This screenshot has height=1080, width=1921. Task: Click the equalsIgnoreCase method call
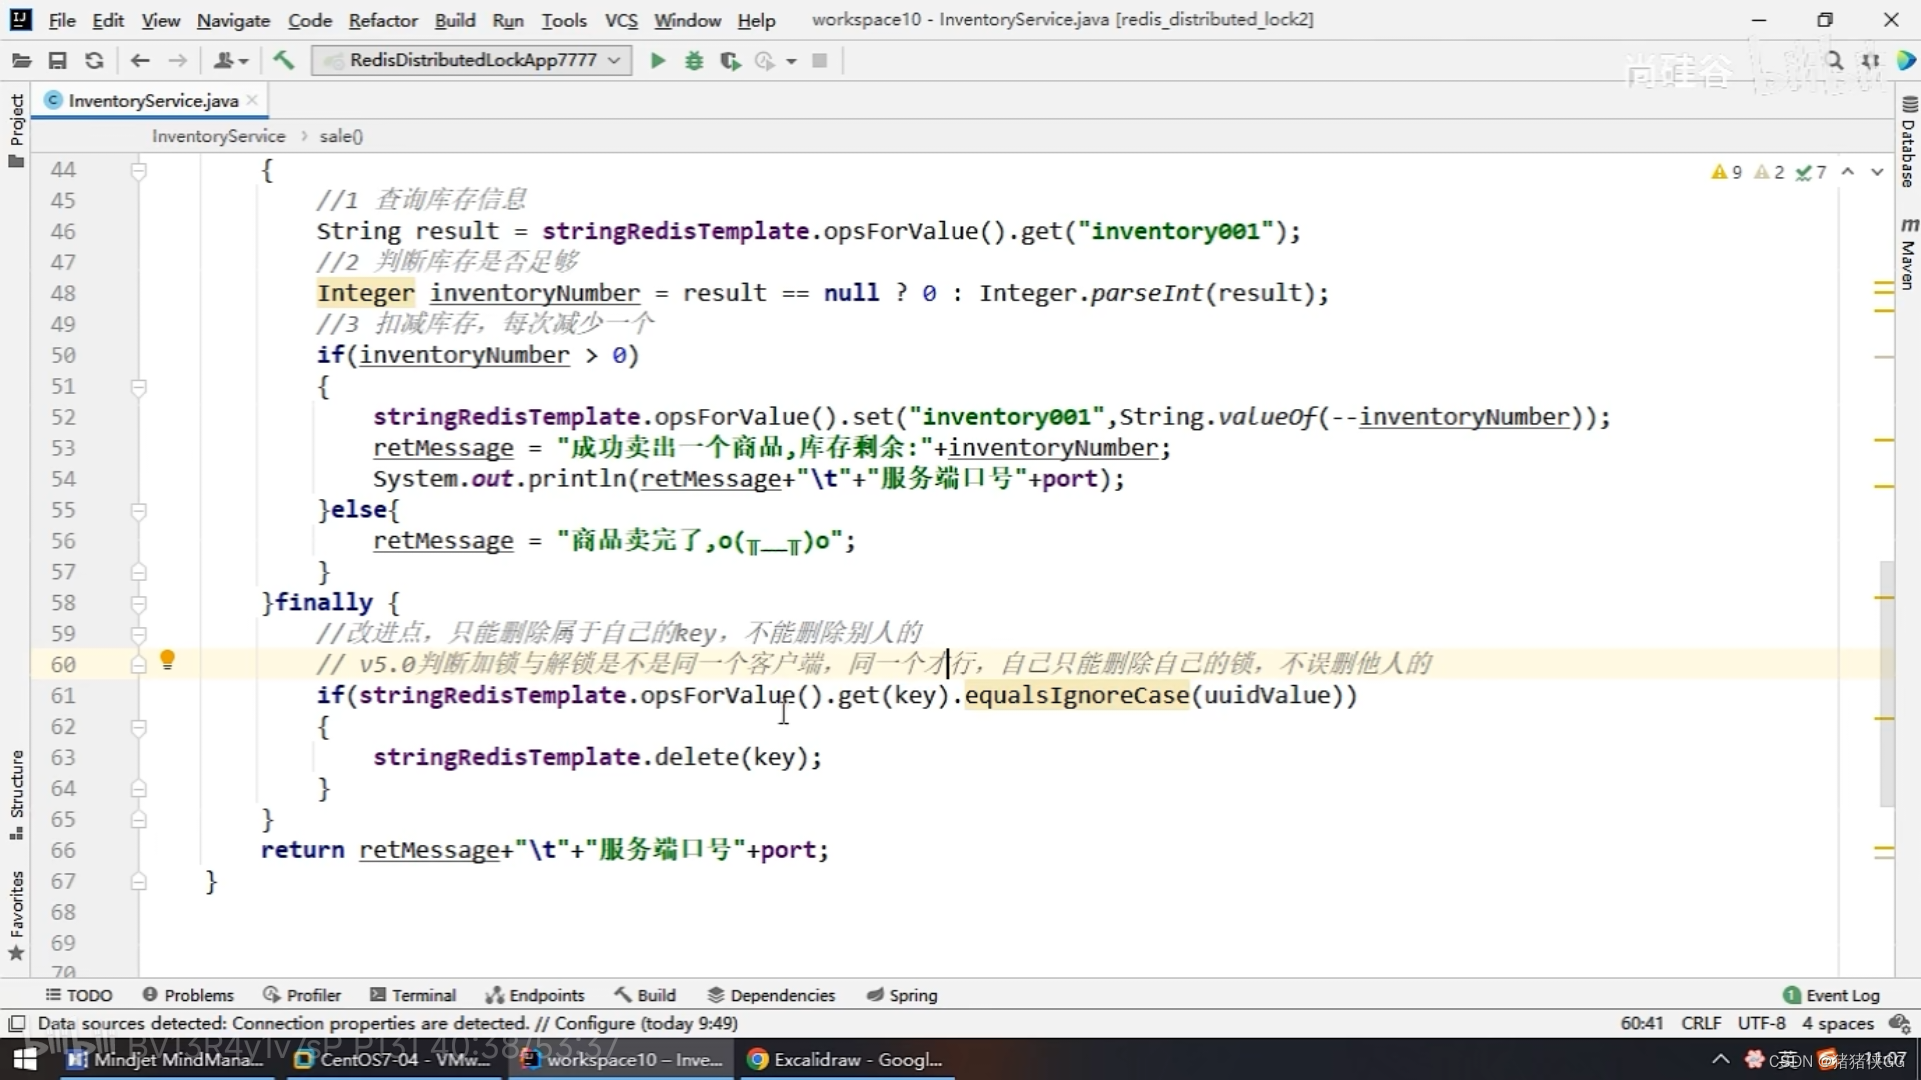click(1077, 695)
